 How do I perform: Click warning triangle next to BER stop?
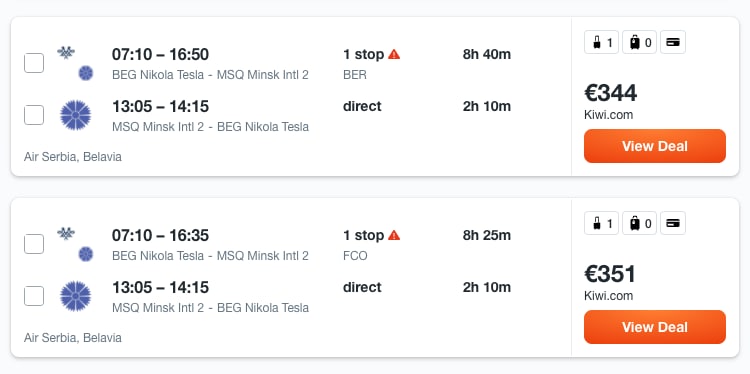point(394,54)
